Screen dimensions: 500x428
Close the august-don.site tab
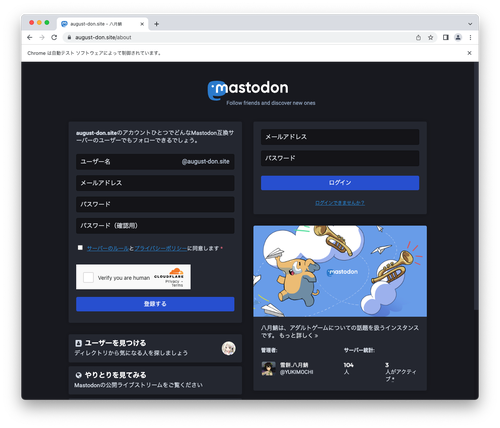(x=142, y=24)
